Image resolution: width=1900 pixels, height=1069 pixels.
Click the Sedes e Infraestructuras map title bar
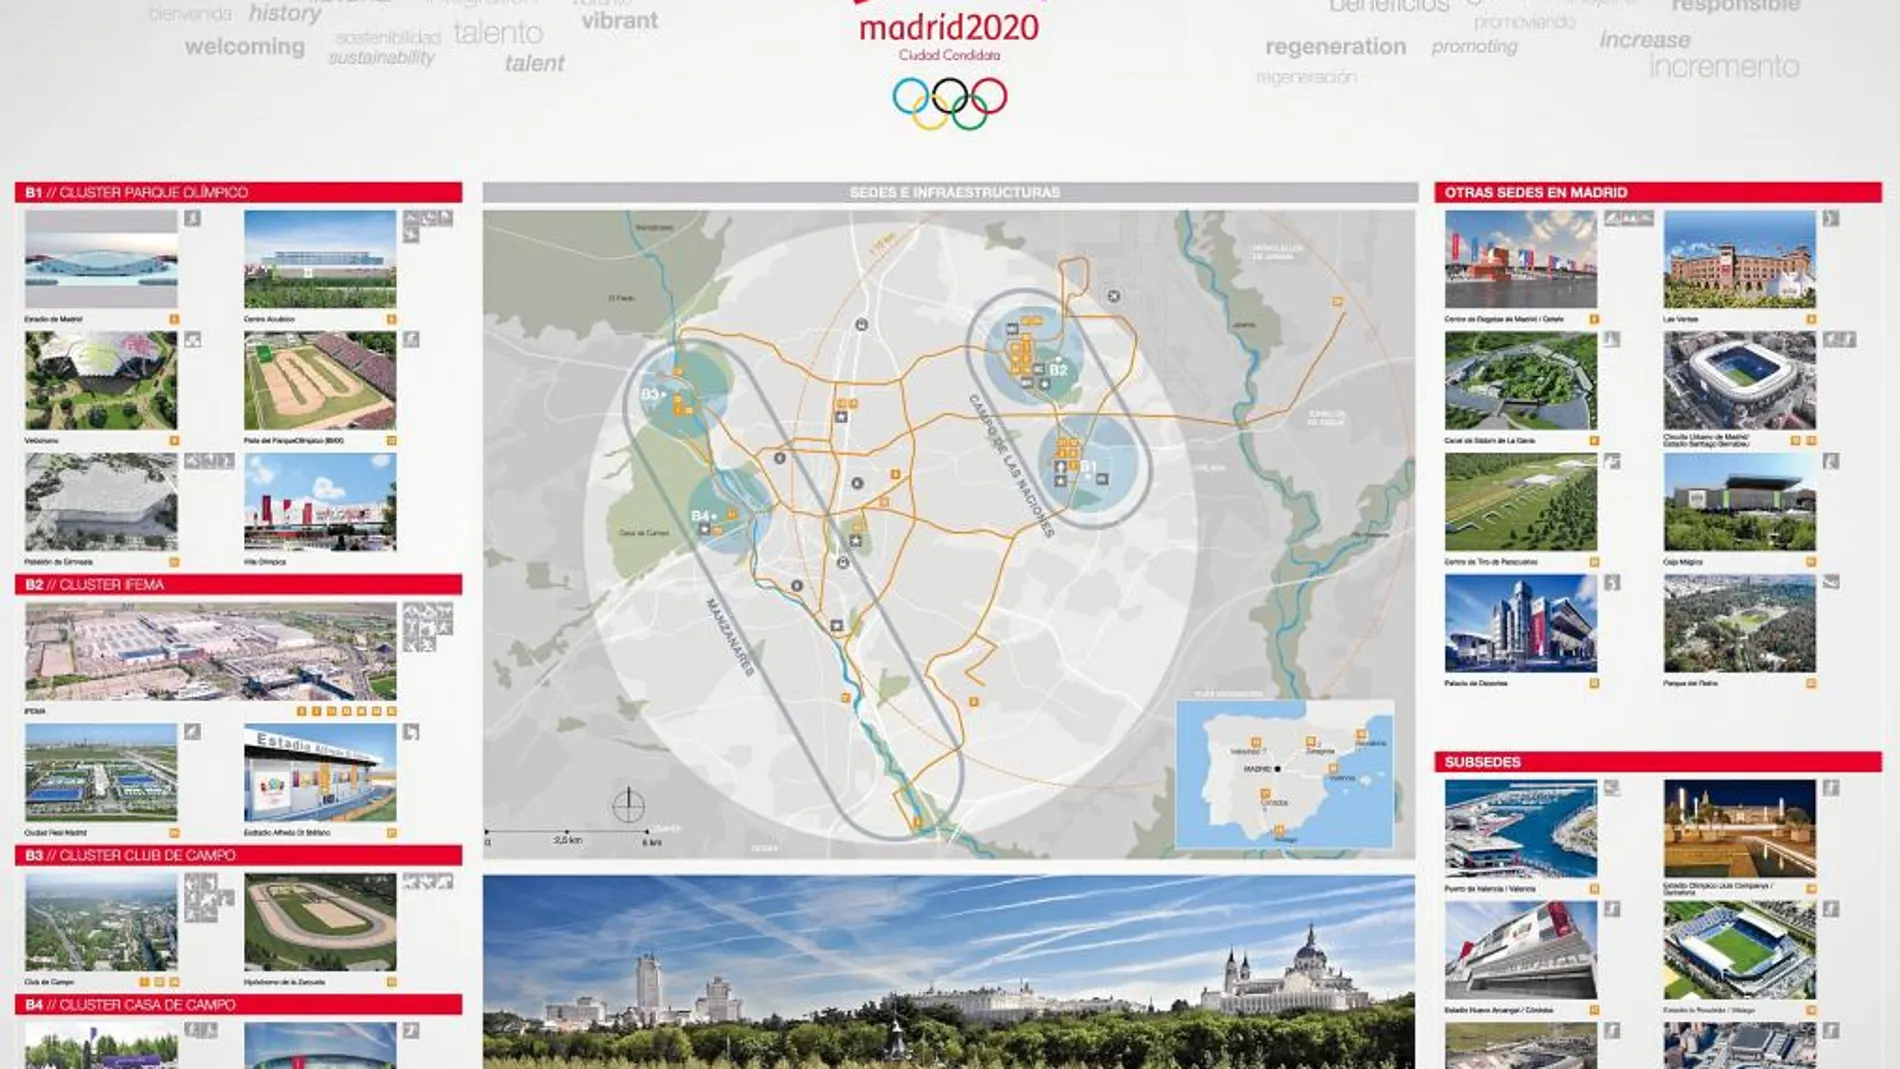tap(950, 192)
